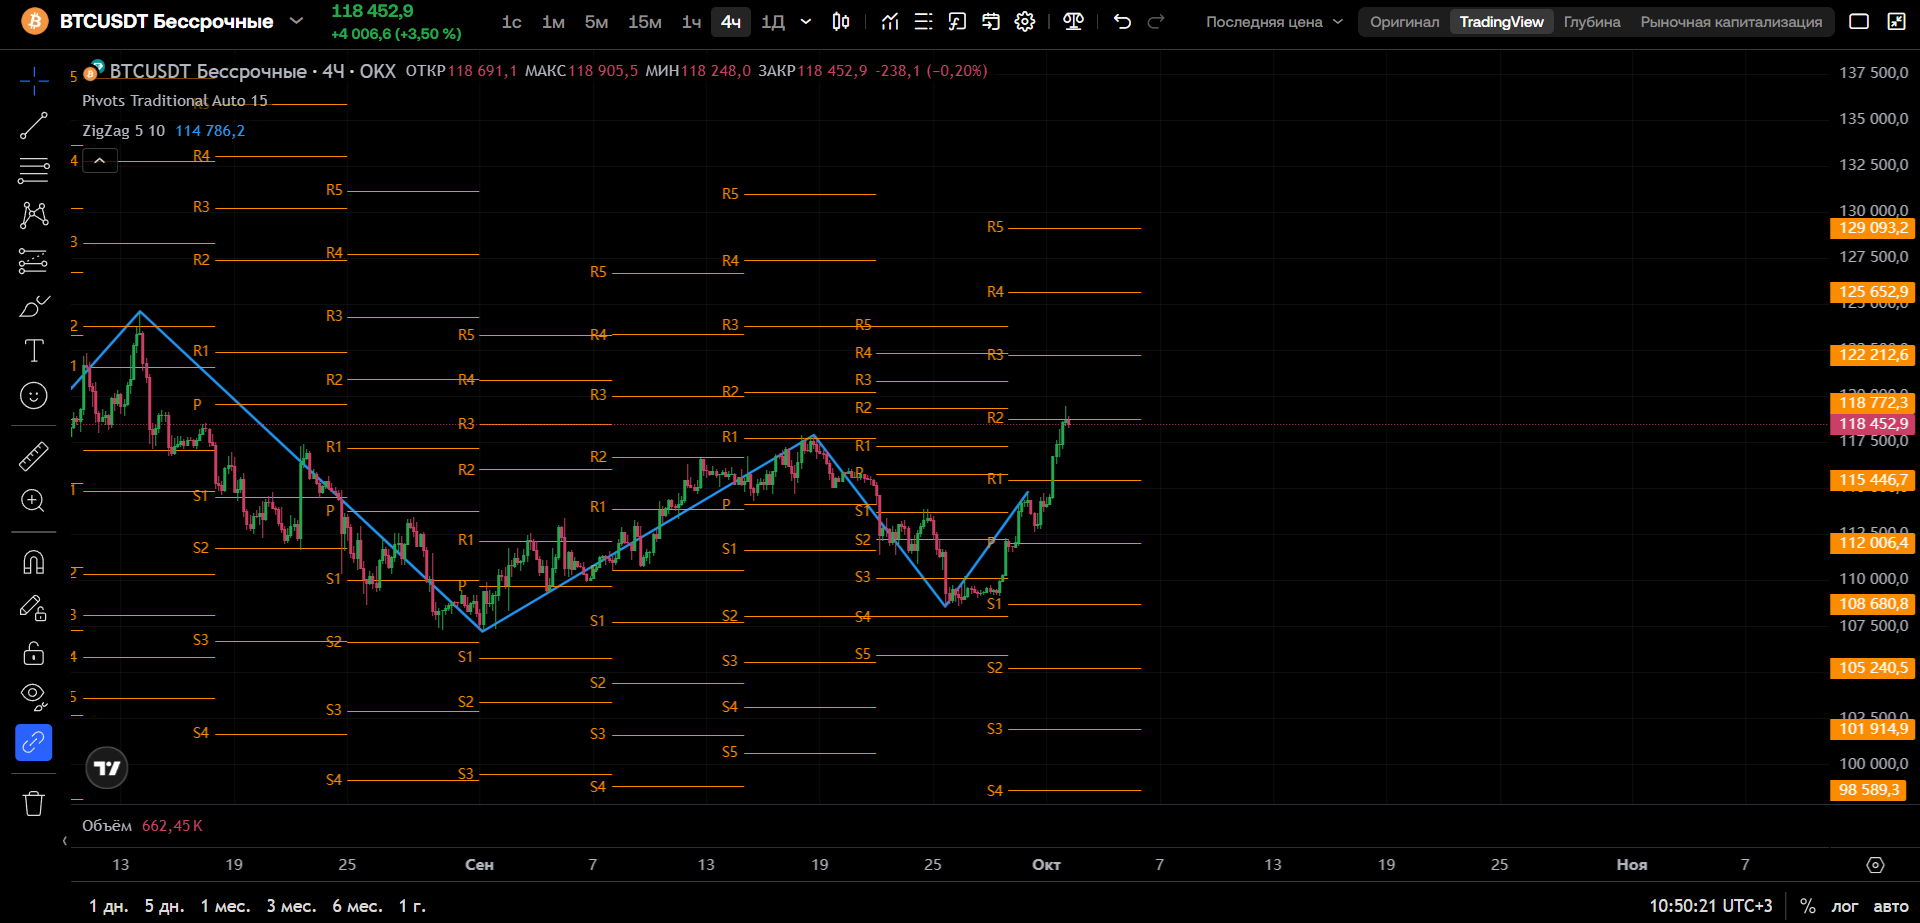Select the Text annotation tool
Image resolution: width=1920 pixels, height=923 pixels.
click(x=34, y=351)
